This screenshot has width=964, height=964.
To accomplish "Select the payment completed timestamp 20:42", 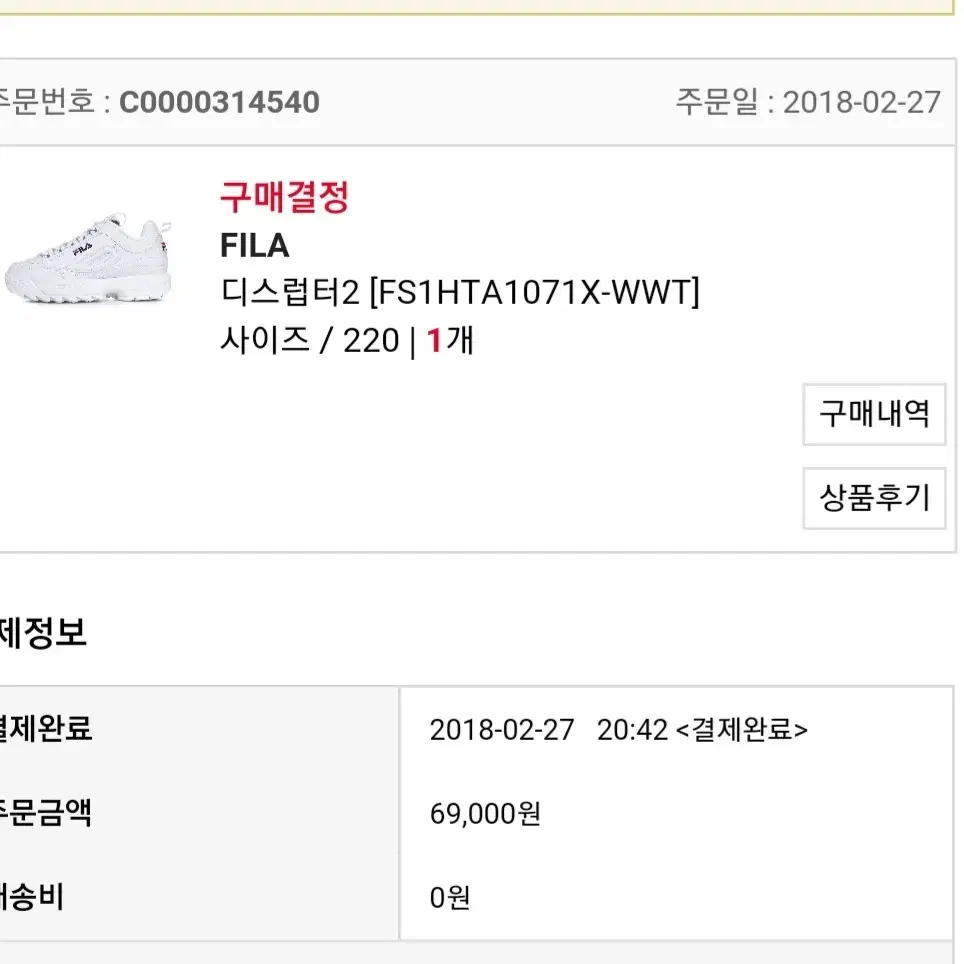I will [632, 730].
